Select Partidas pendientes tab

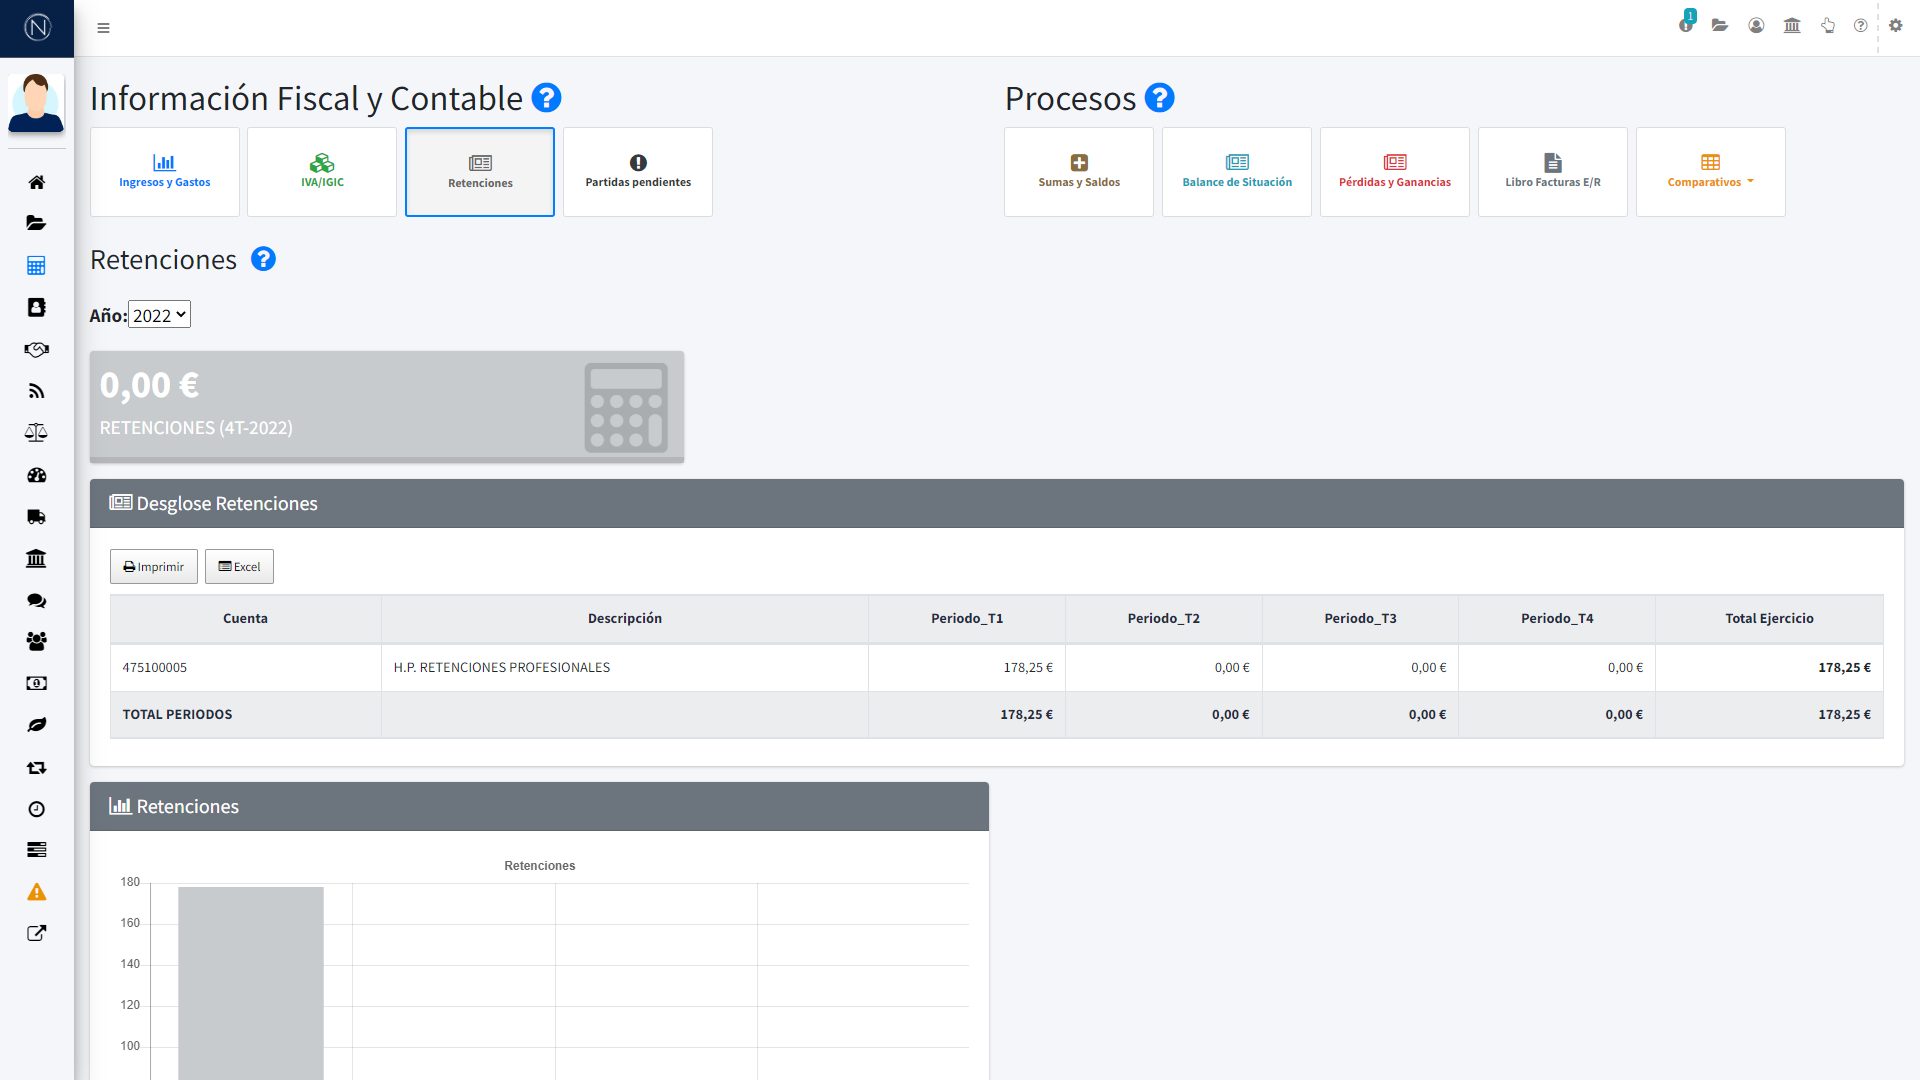click(x=638, y=172)
